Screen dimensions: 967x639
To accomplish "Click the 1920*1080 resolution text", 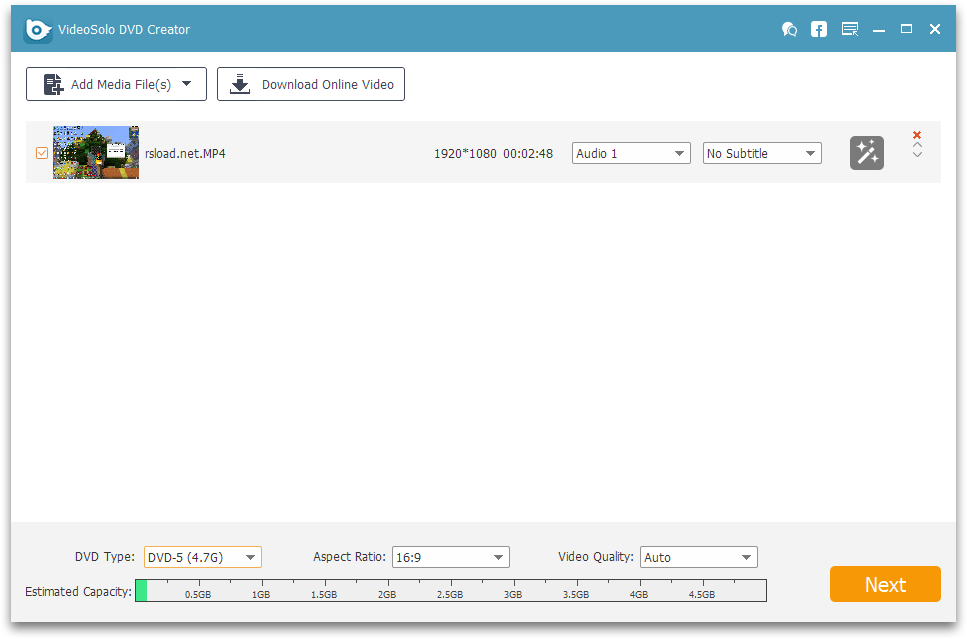I will 465,154.
